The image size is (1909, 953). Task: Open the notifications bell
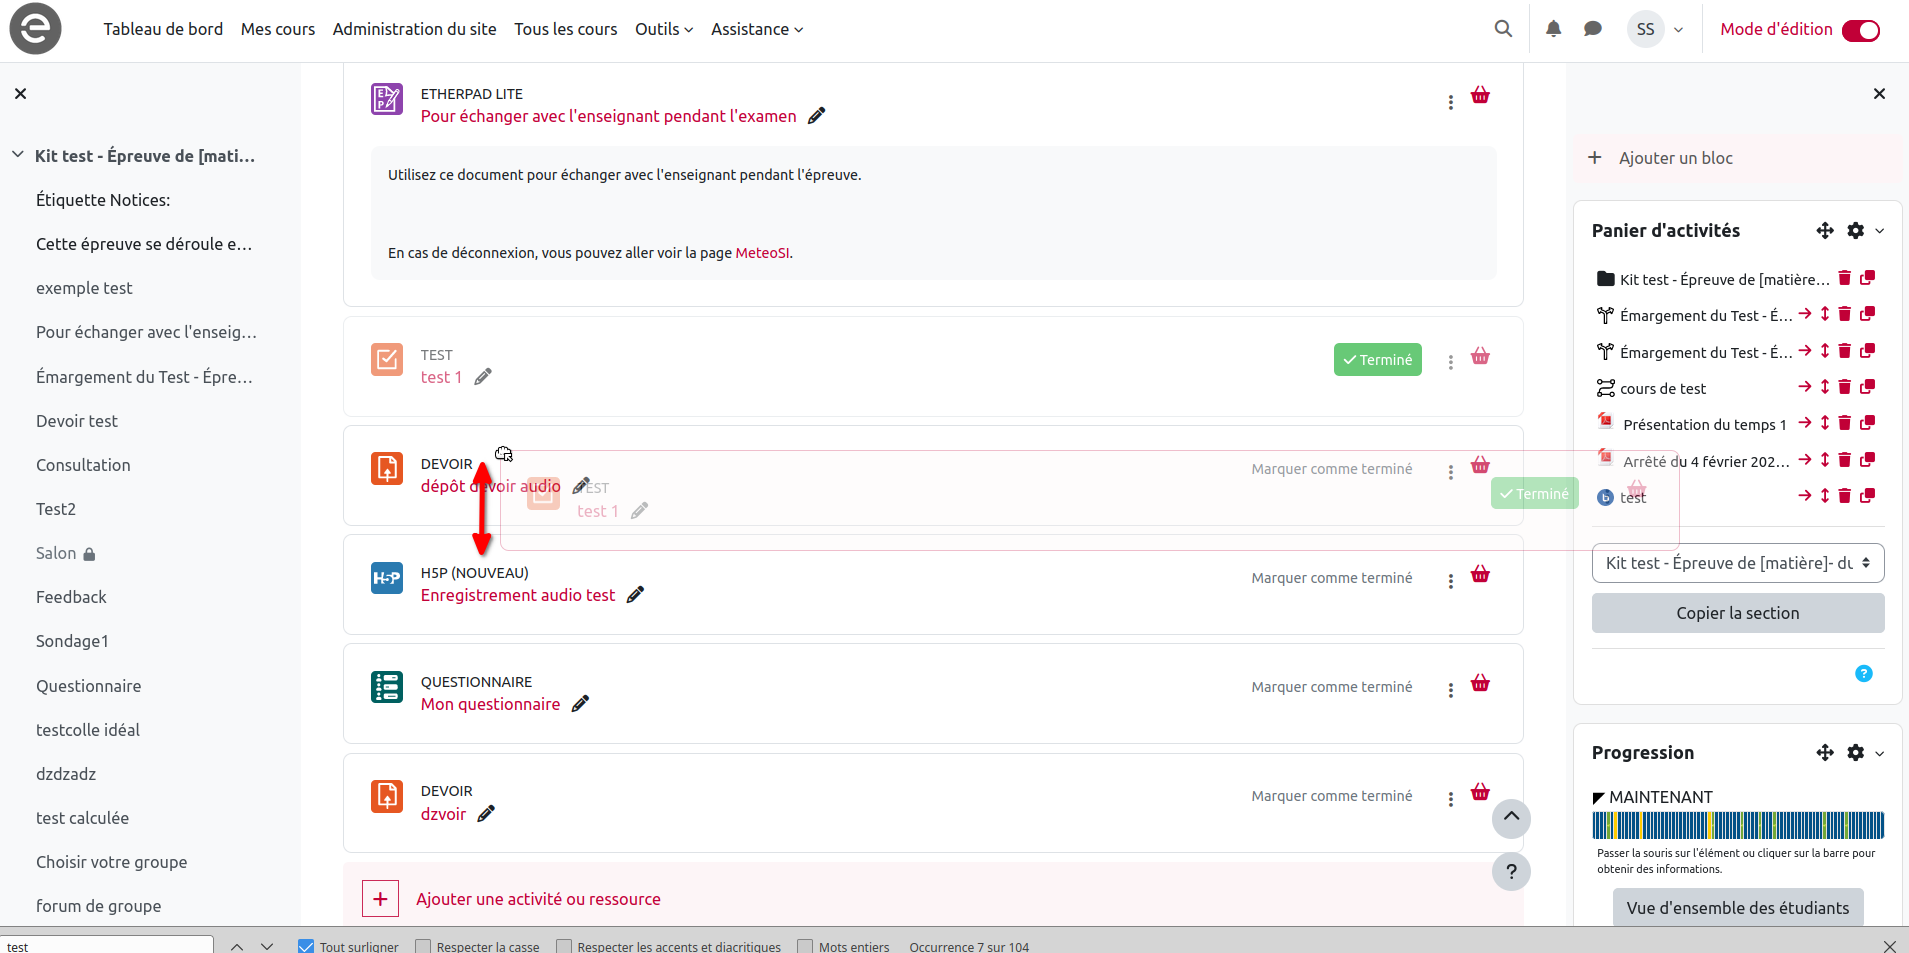point(1553,29)
